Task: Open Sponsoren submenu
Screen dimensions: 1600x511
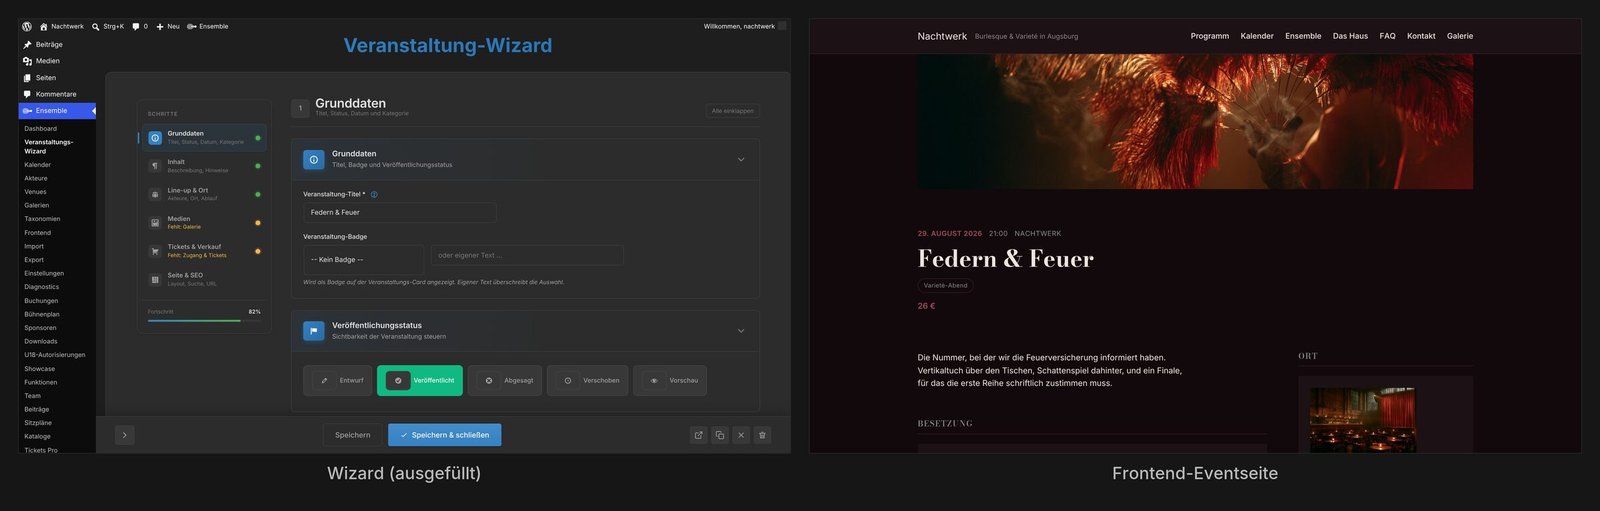Action: click(41, 328)
